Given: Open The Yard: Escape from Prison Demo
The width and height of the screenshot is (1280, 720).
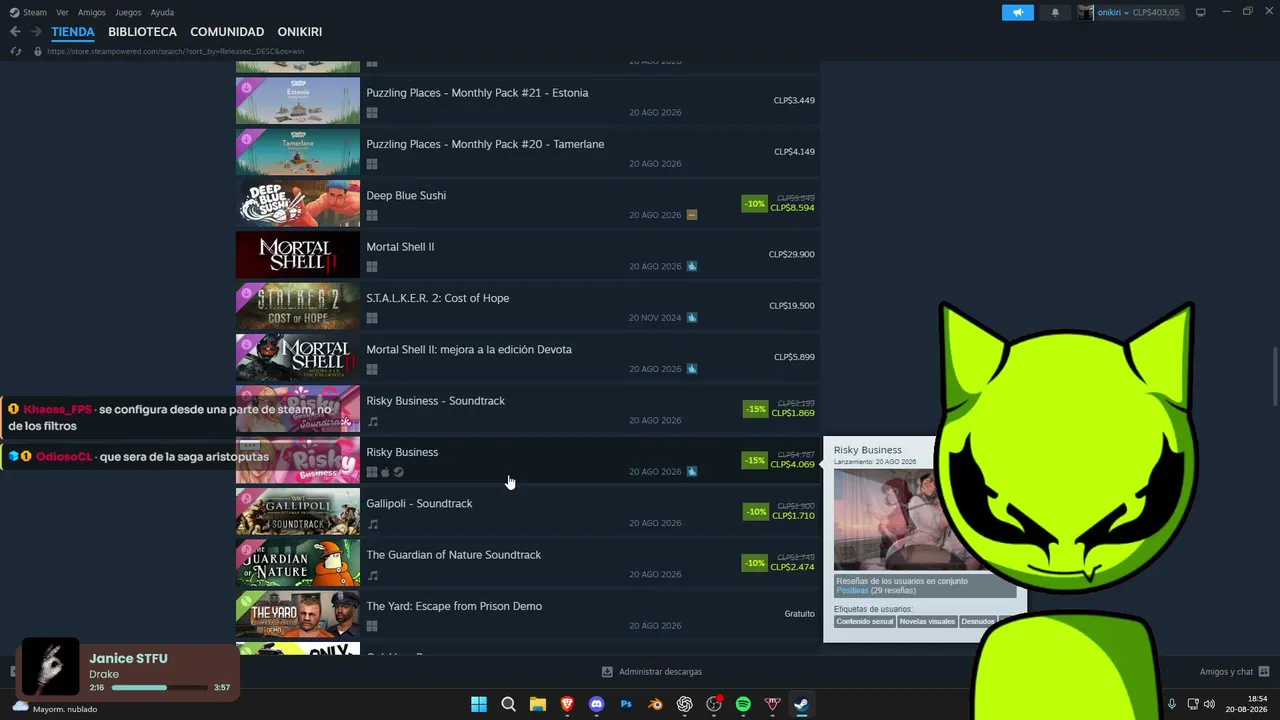Looking at the screenshot, I should point(528,615).
